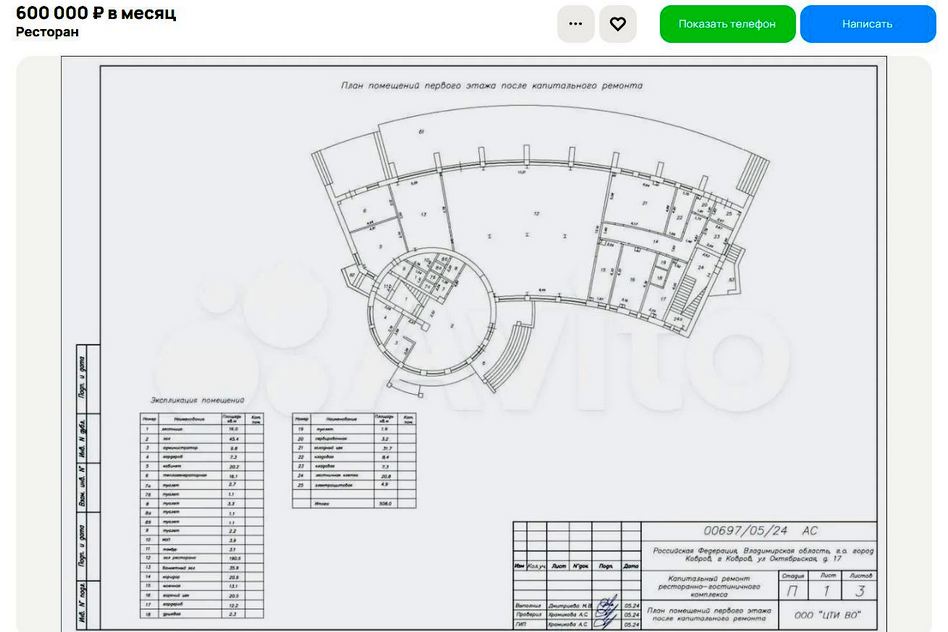Click the green 'Показать телефон' button

pos(727,24)
